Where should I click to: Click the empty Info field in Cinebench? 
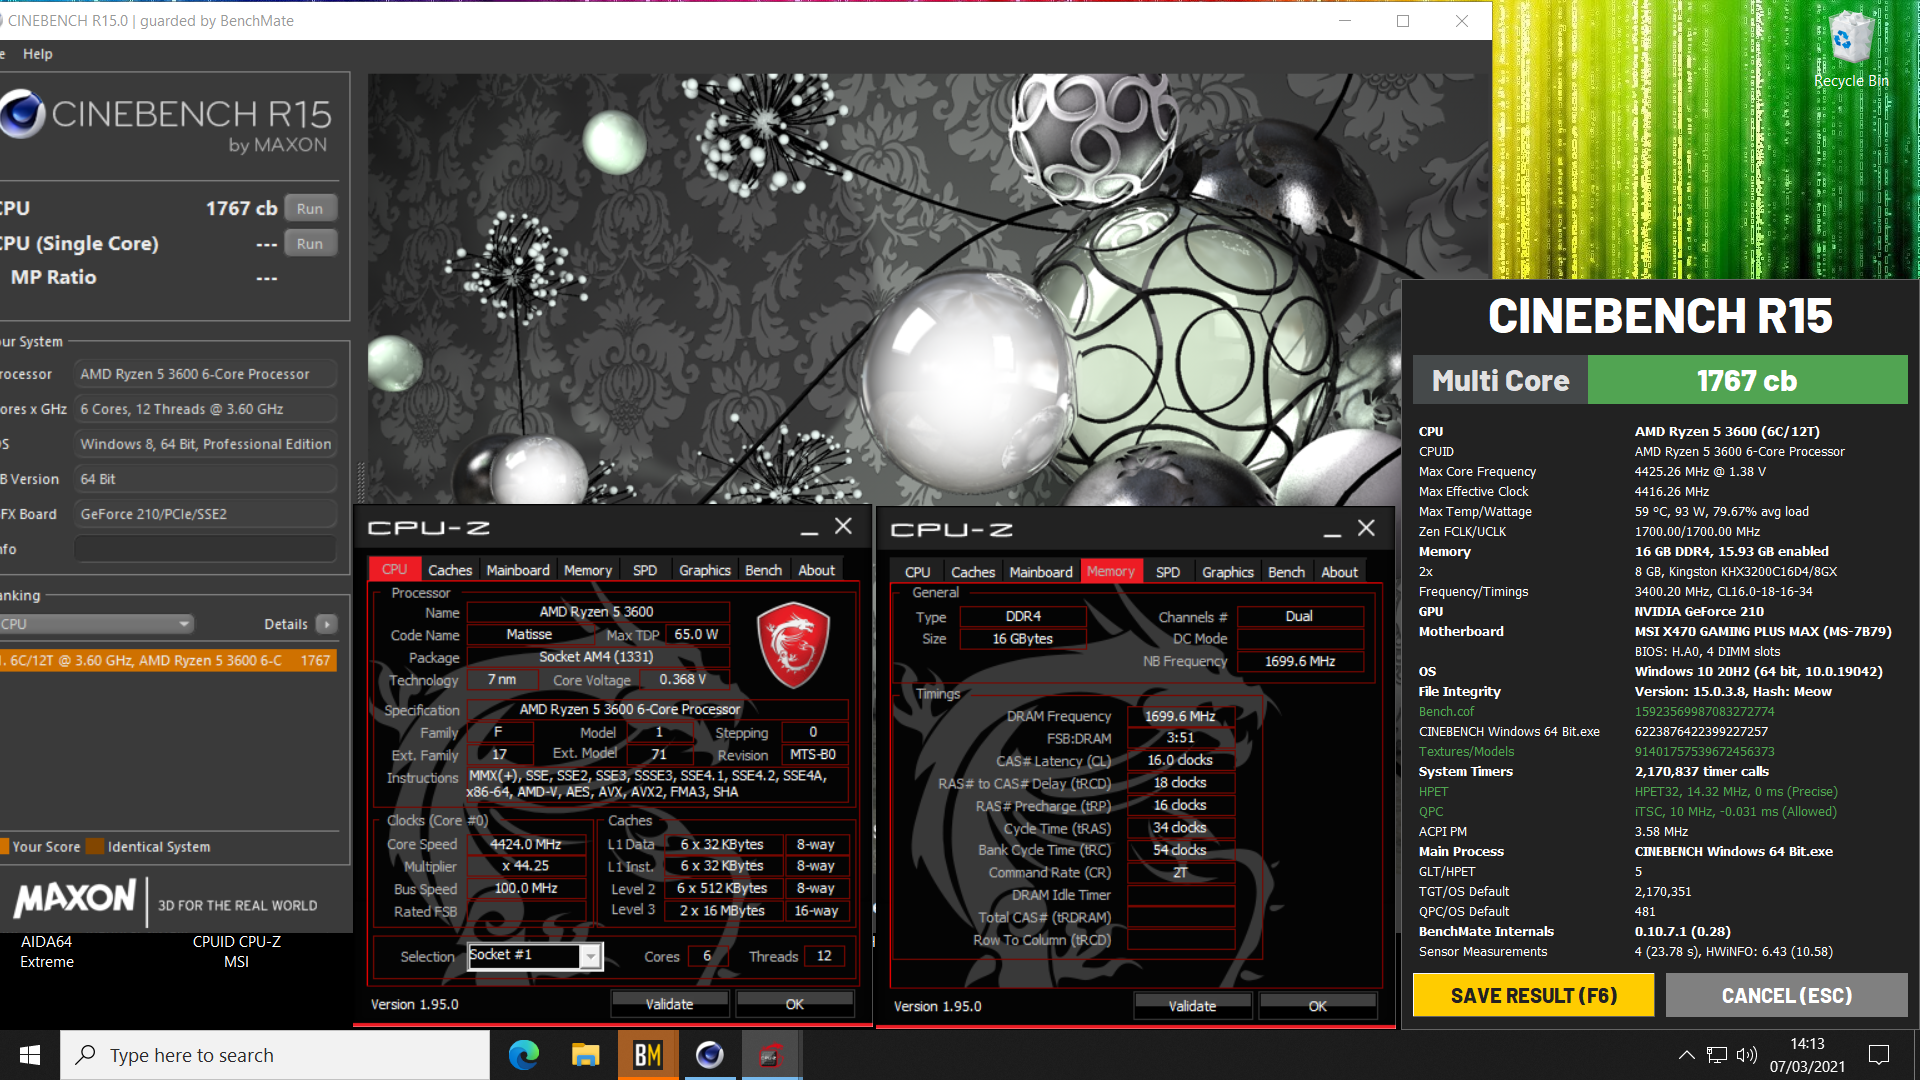pyautogui.click(x=205, y=549)
